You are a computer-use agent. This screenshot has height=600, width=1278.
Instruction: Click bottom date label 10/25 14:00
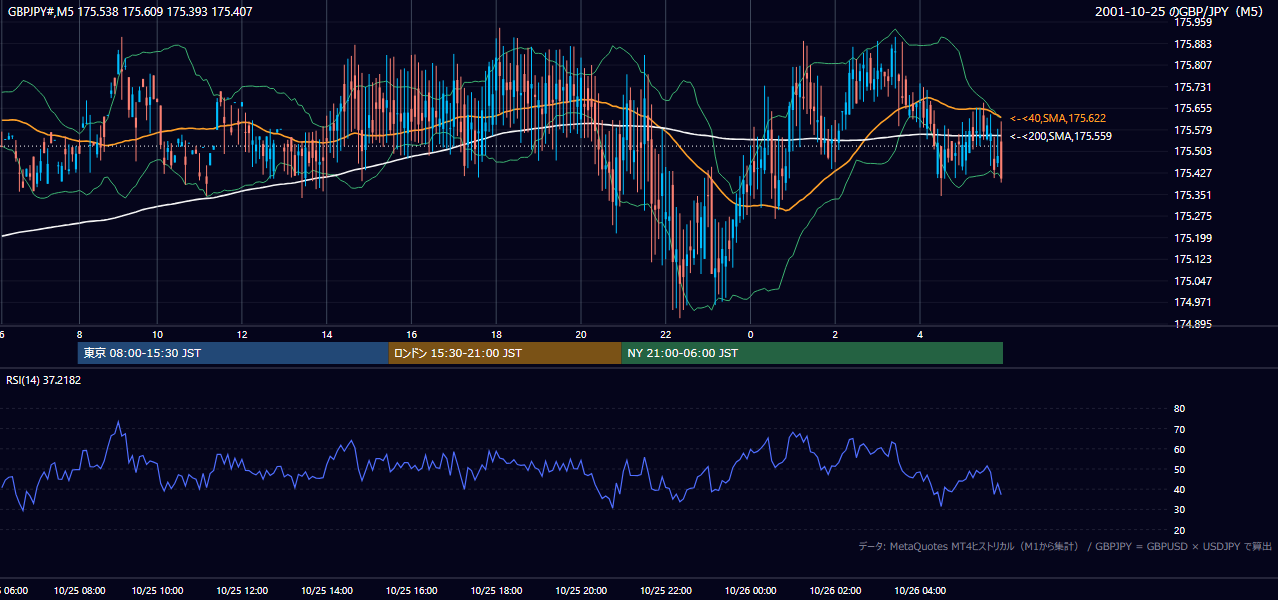(327, 591)
